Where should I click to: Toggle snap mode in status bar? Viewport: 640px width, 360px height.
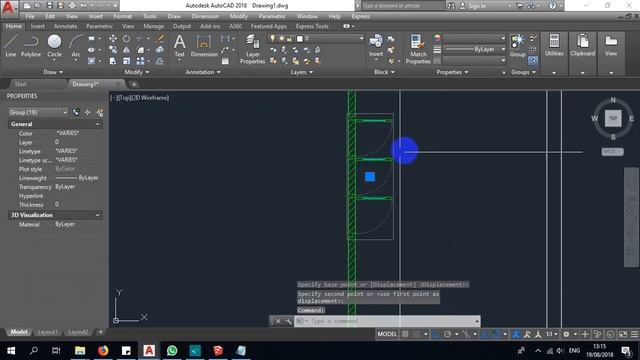tap(416, 334)
